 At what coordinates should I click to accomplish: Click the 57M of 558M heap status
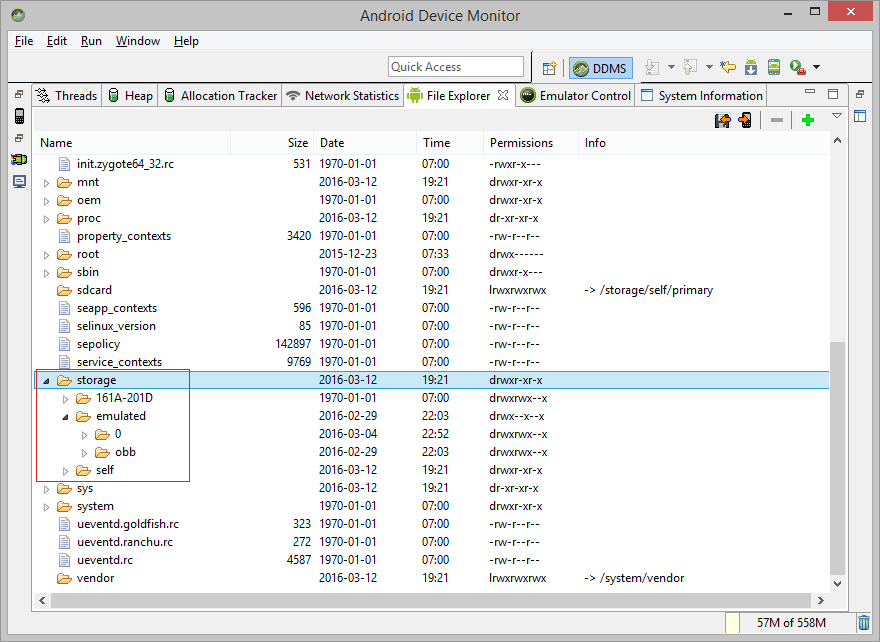[x=791, y=622]
